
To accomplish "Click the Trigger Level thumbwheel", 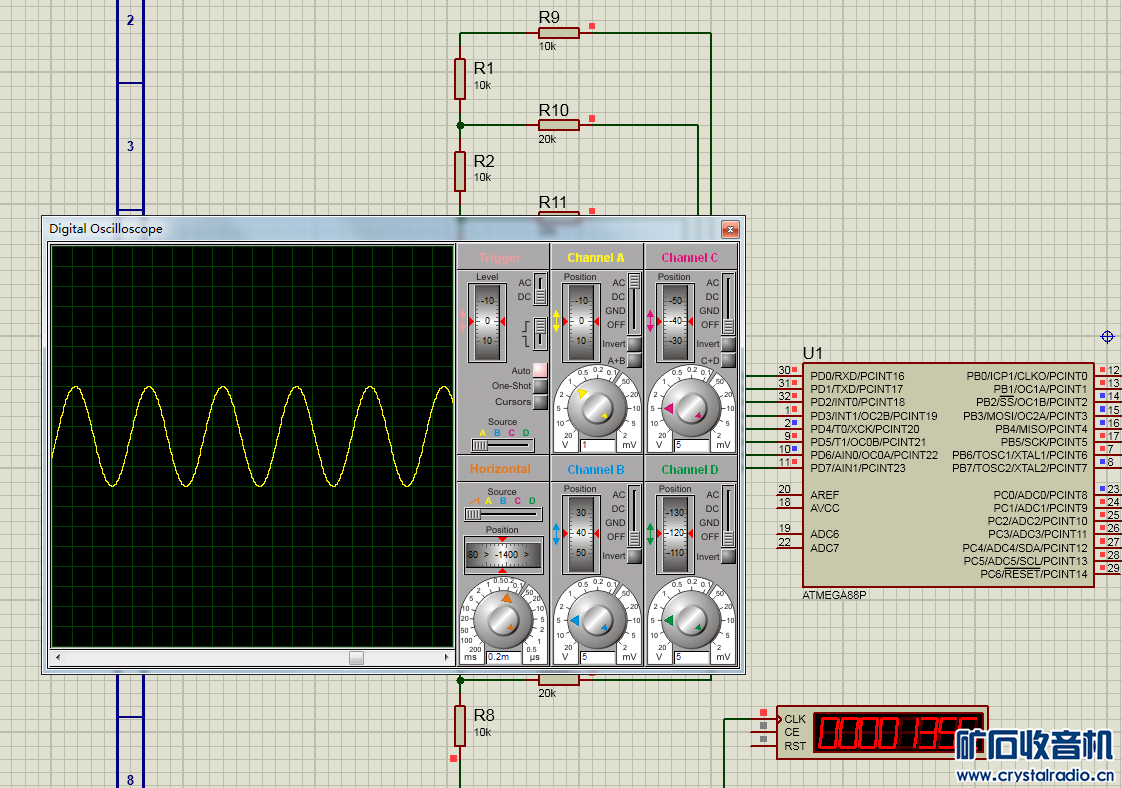I will [487, 322].
